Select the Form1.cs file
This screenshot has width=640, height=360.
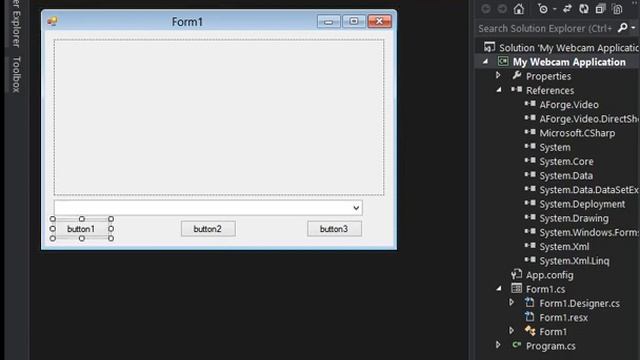point(545,289)
